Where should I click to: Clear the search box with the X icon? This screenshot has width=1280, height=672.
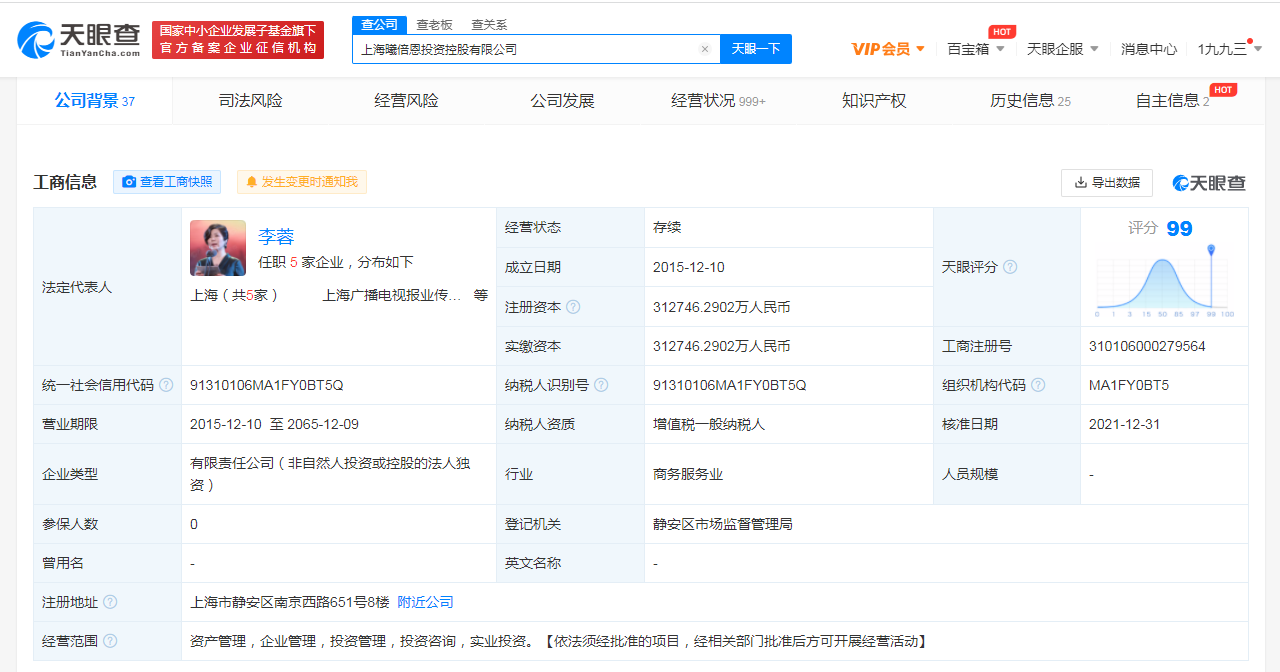[x=704, y=49]
